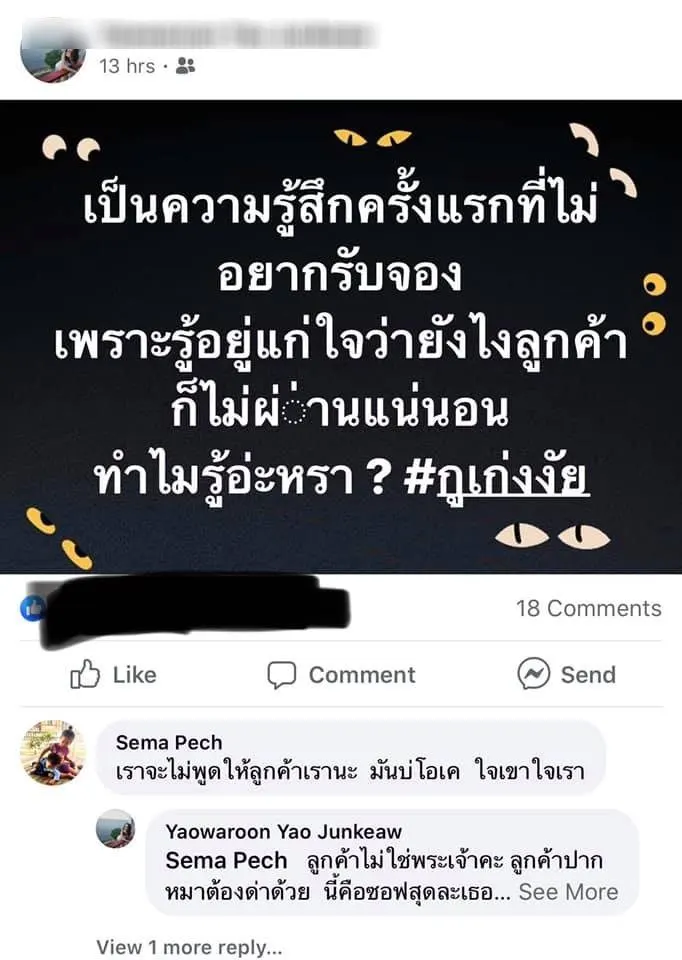Click the friends audience icon near 13 hrs
The image size is (682, 960).
point(185,66)
